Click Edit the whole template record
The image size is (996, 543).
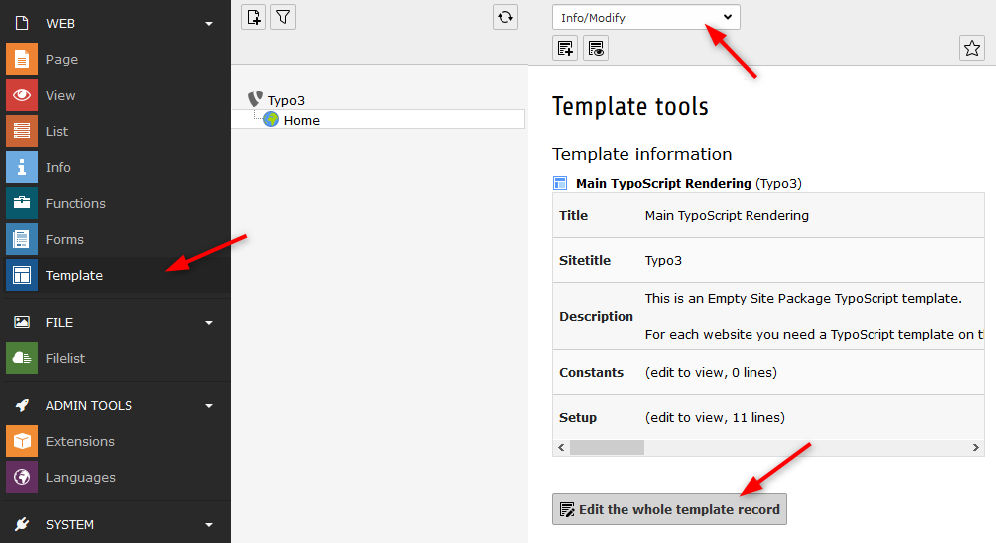coord(670,509)
